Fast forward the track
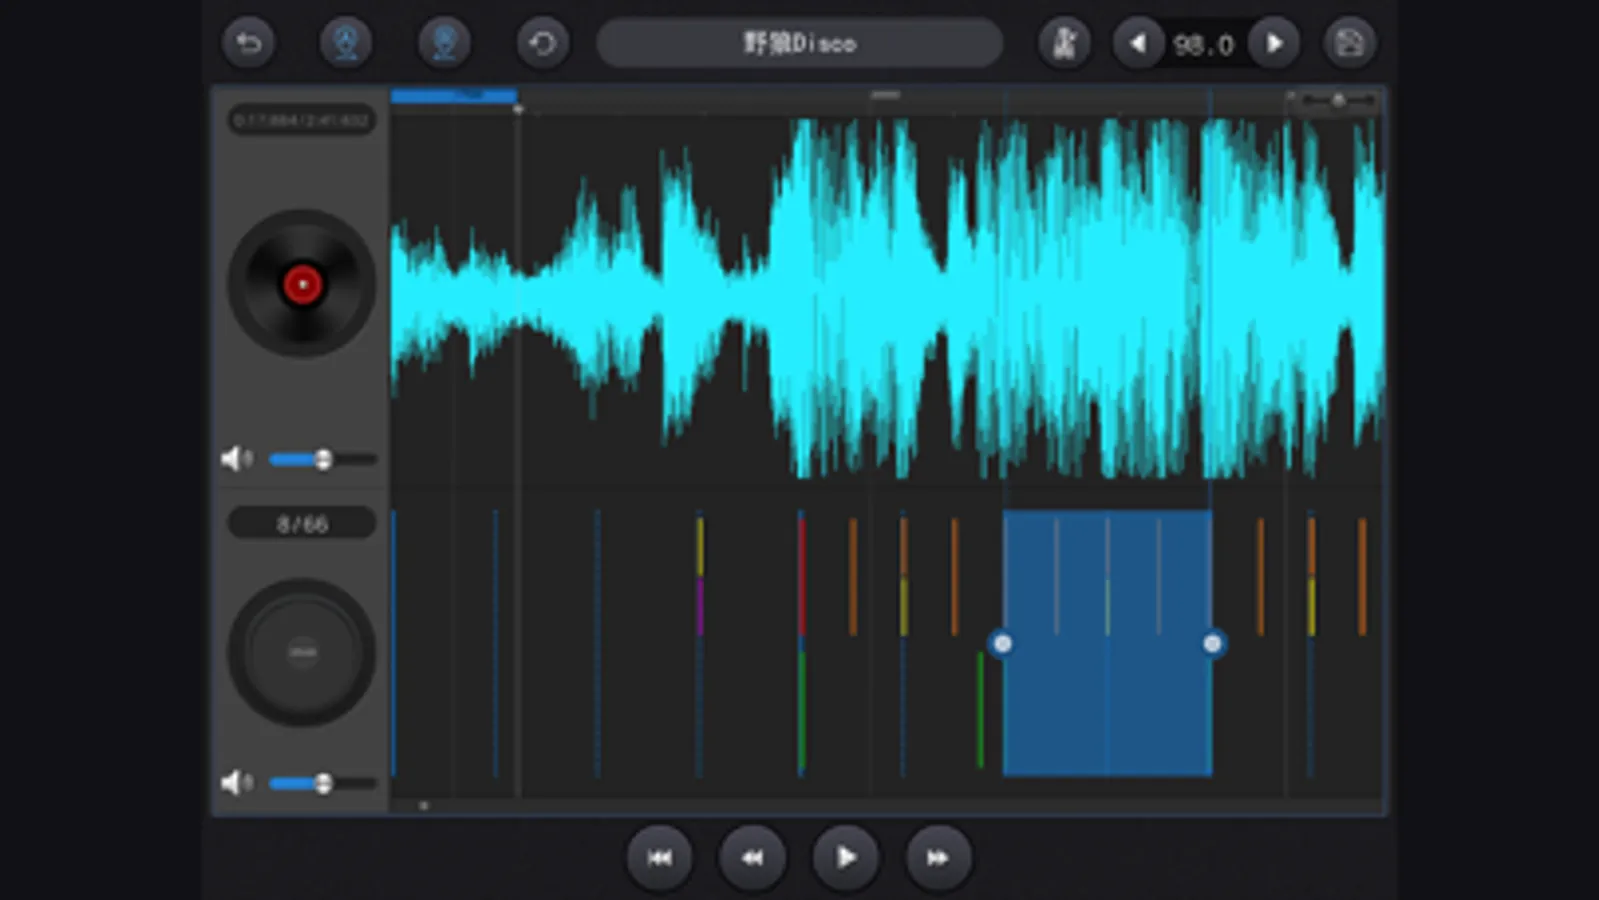 (x=938, y=858)
